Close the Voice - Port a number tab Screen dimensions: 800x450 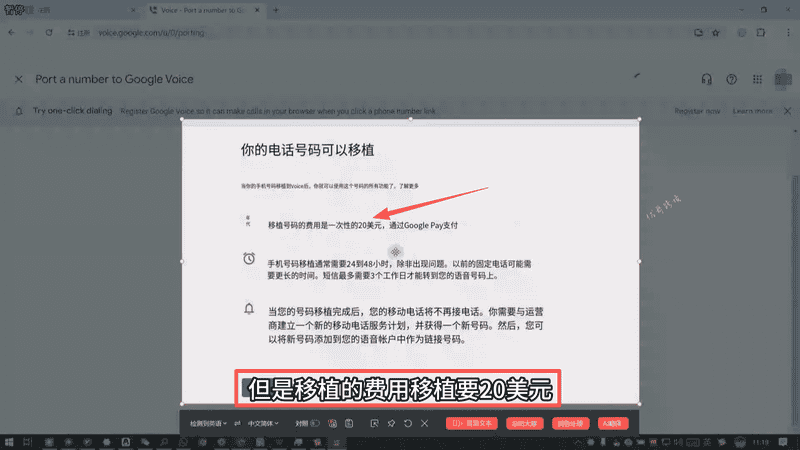pyautogui.click(x=257, y=10)
